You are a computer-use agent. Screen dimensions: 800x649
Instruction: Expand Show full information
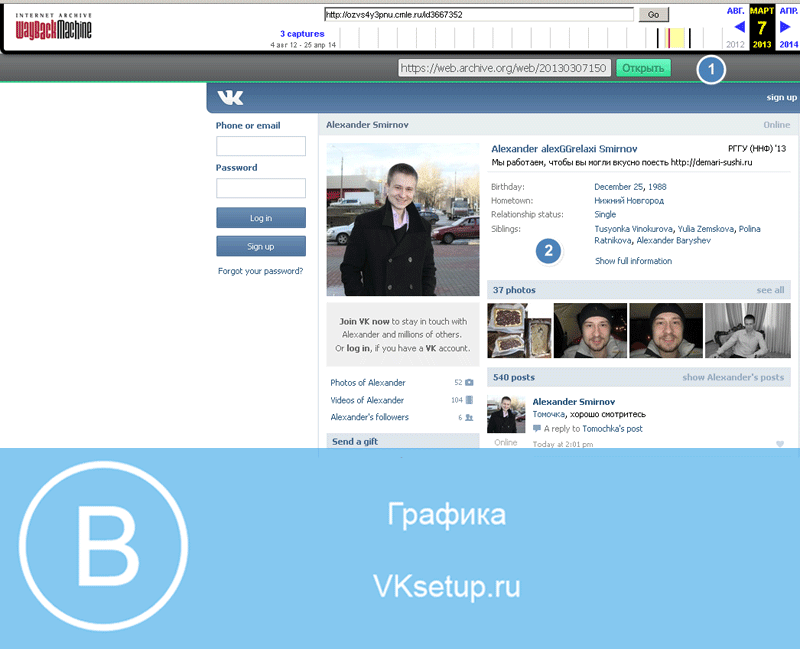(x=633, y=261)
